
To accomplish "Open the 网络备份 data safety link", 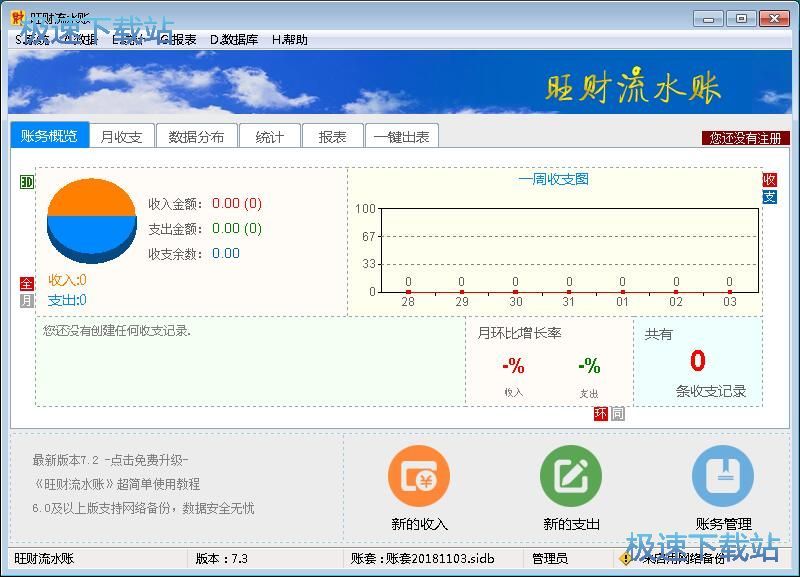I will coord(143,508).
